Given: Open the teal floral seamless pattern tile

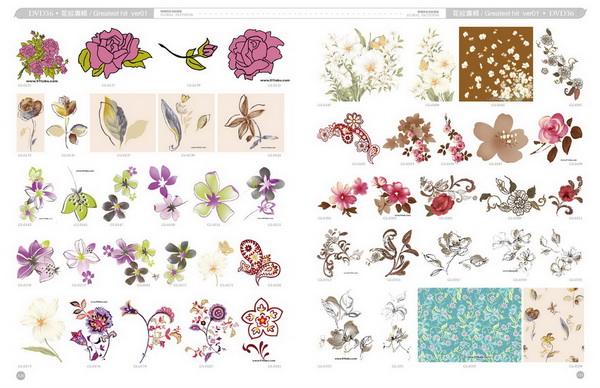Looking at the screenshot, I should point(469,325).
